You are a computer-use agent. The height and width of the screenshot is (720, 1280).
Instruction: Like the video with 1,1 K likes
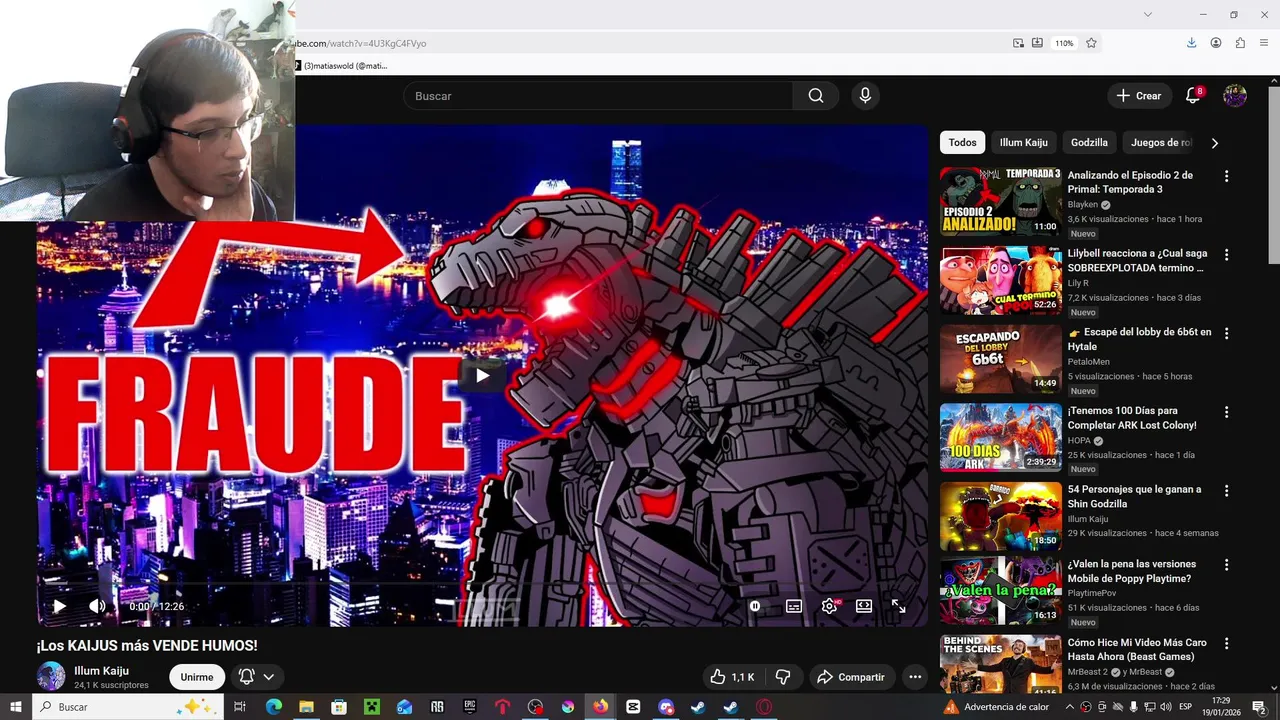point(733,677)
